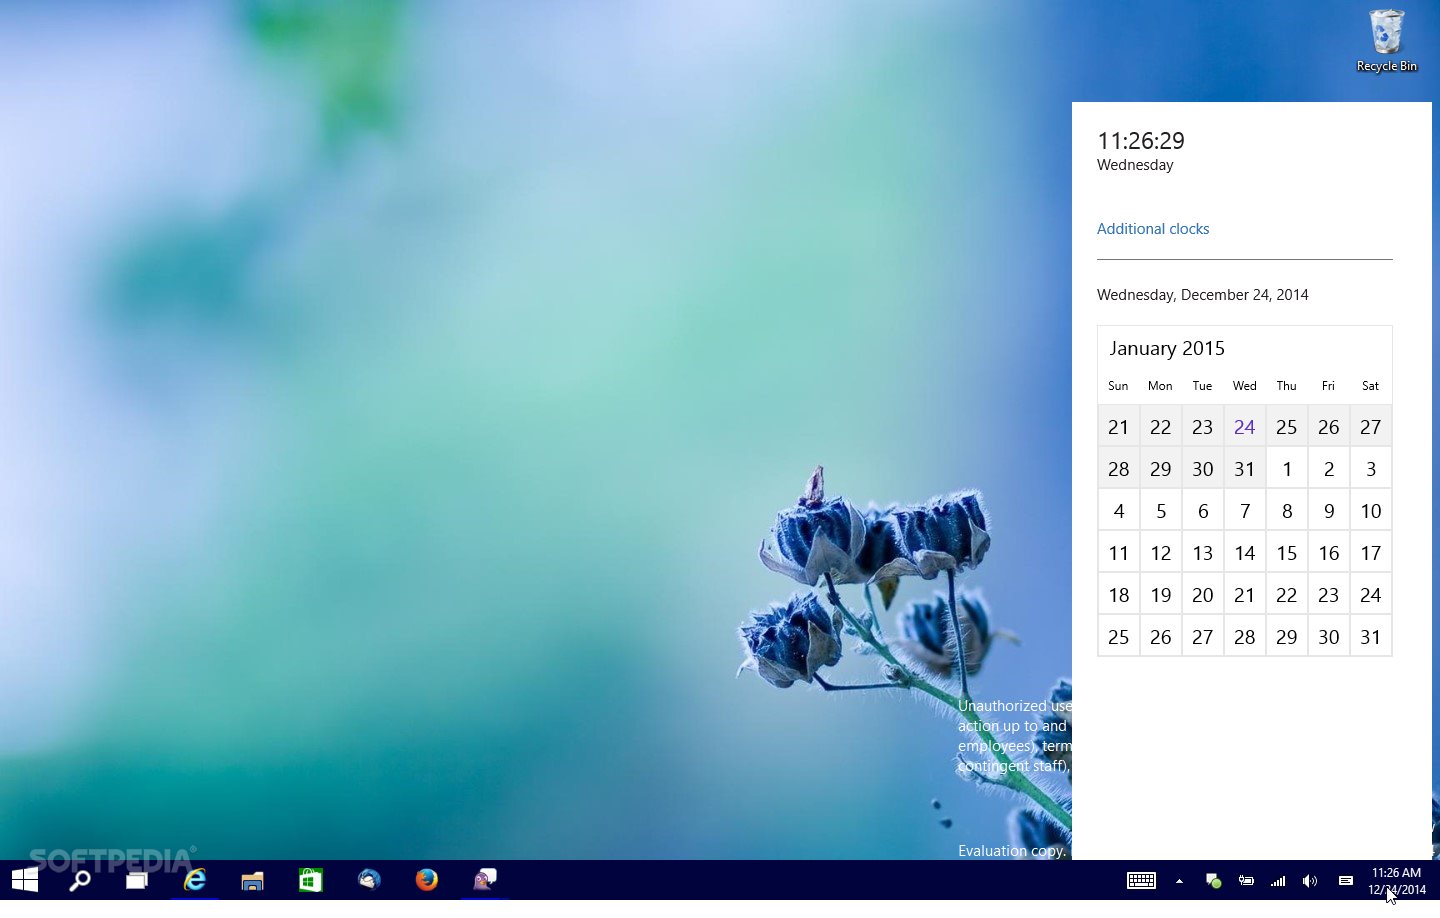Launch Thunderbird mail from the taskbar
The image size is (1440, 918).
[369, 880]
